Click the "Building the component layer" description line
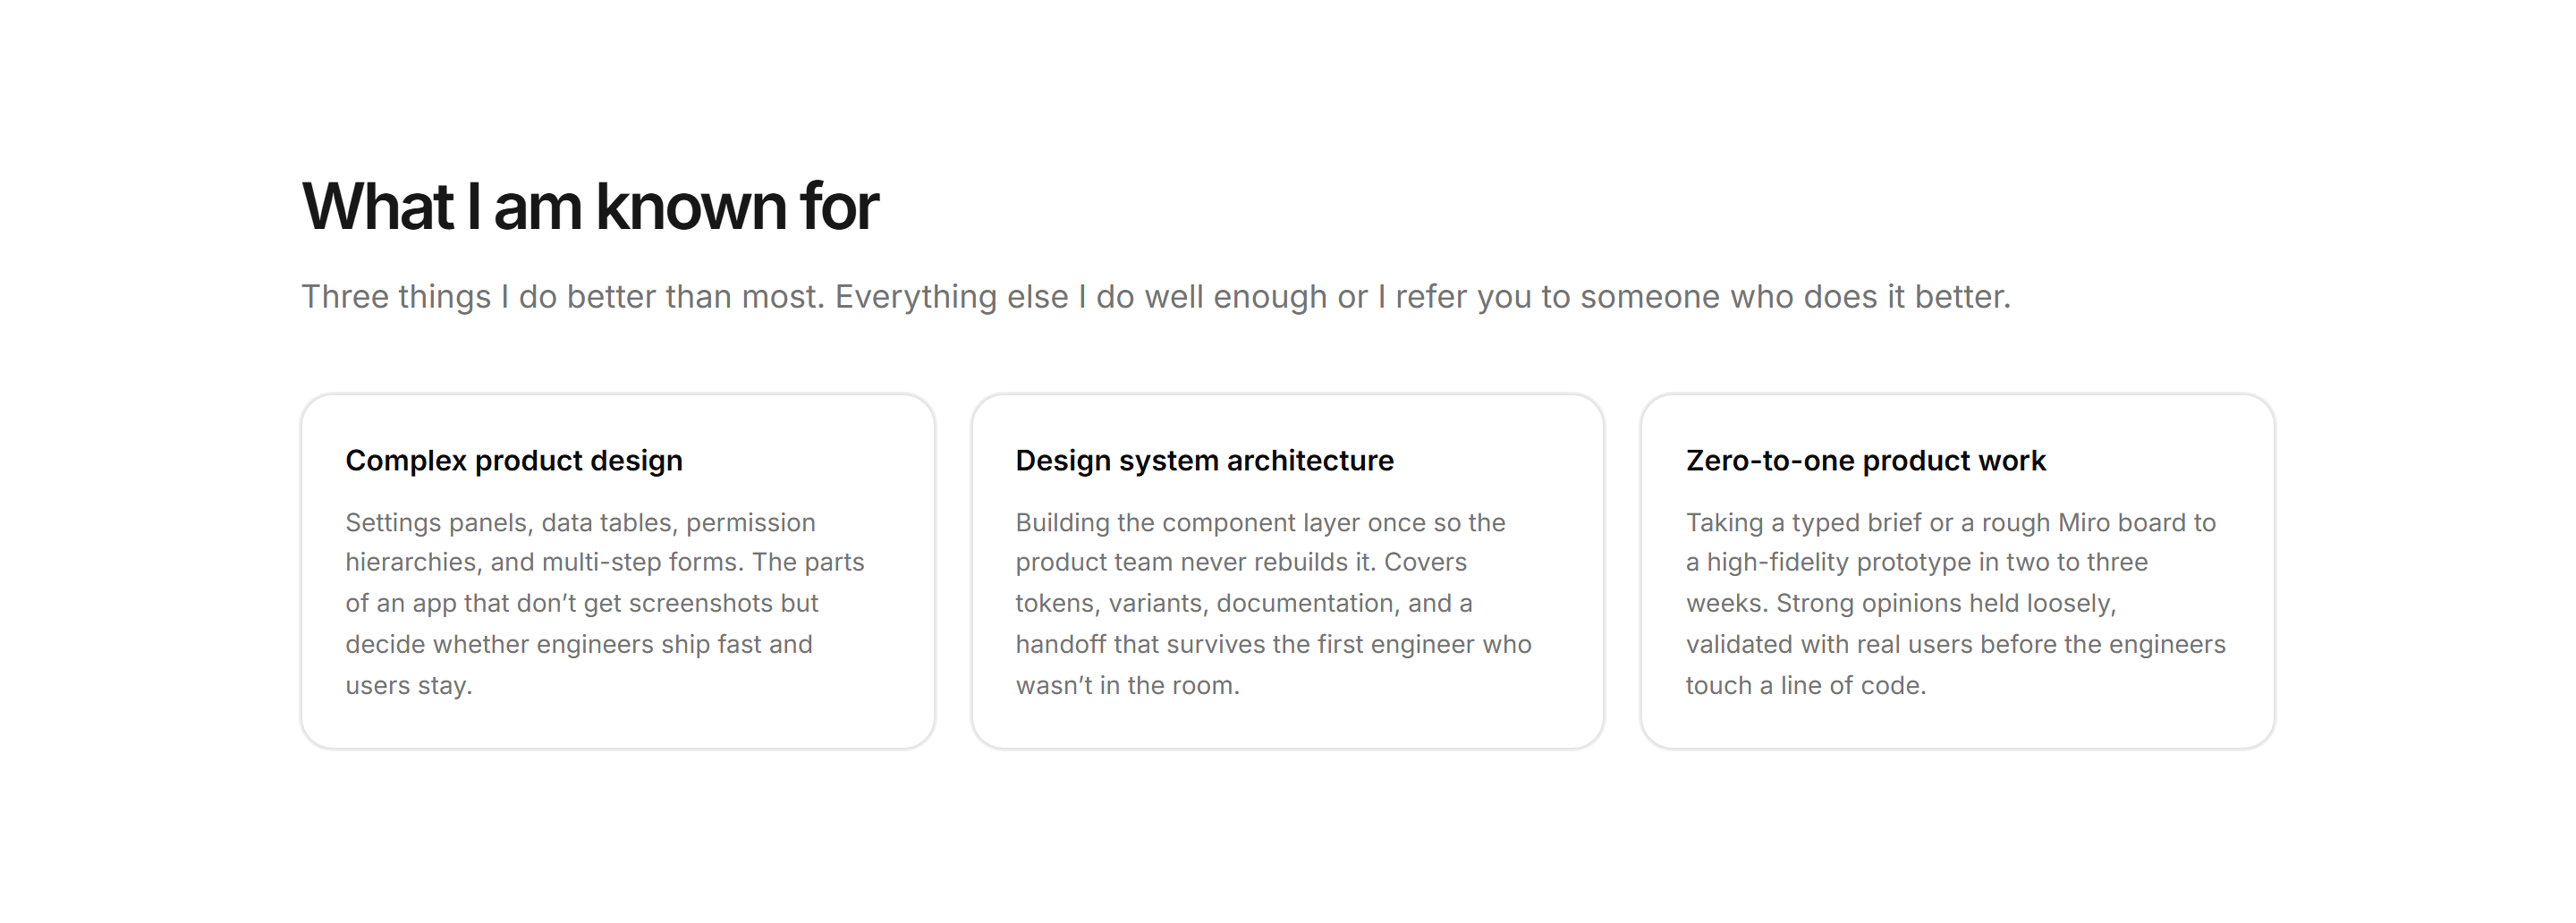 click(x=1260, y=523)
